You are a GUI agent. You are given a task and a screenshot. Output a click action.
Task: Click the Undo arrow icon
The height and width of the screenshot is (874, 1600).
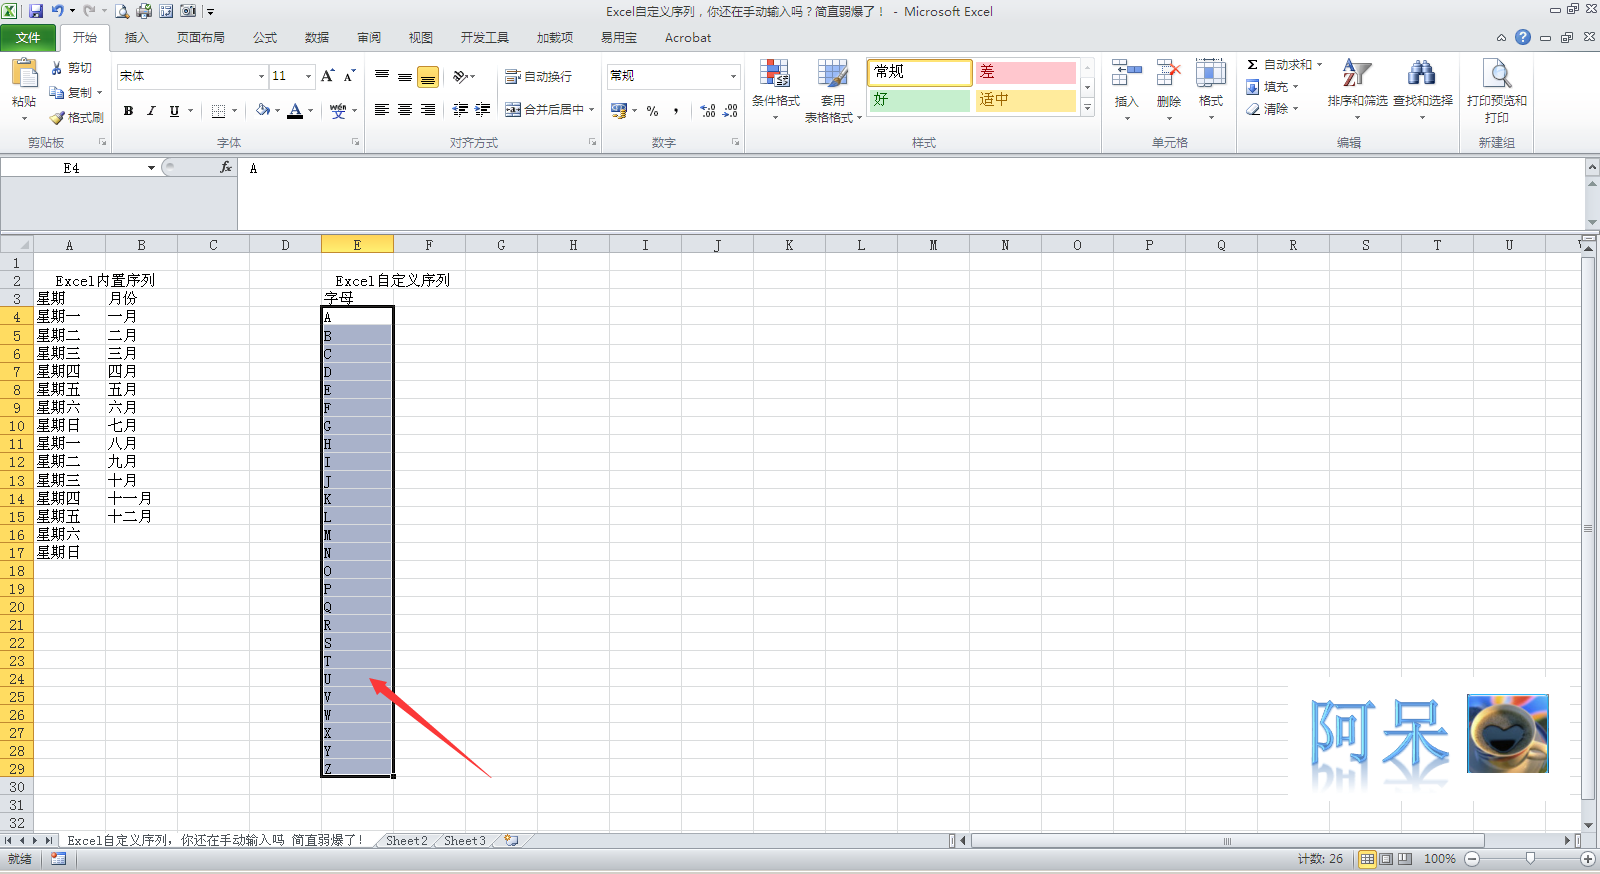(57, 11)
